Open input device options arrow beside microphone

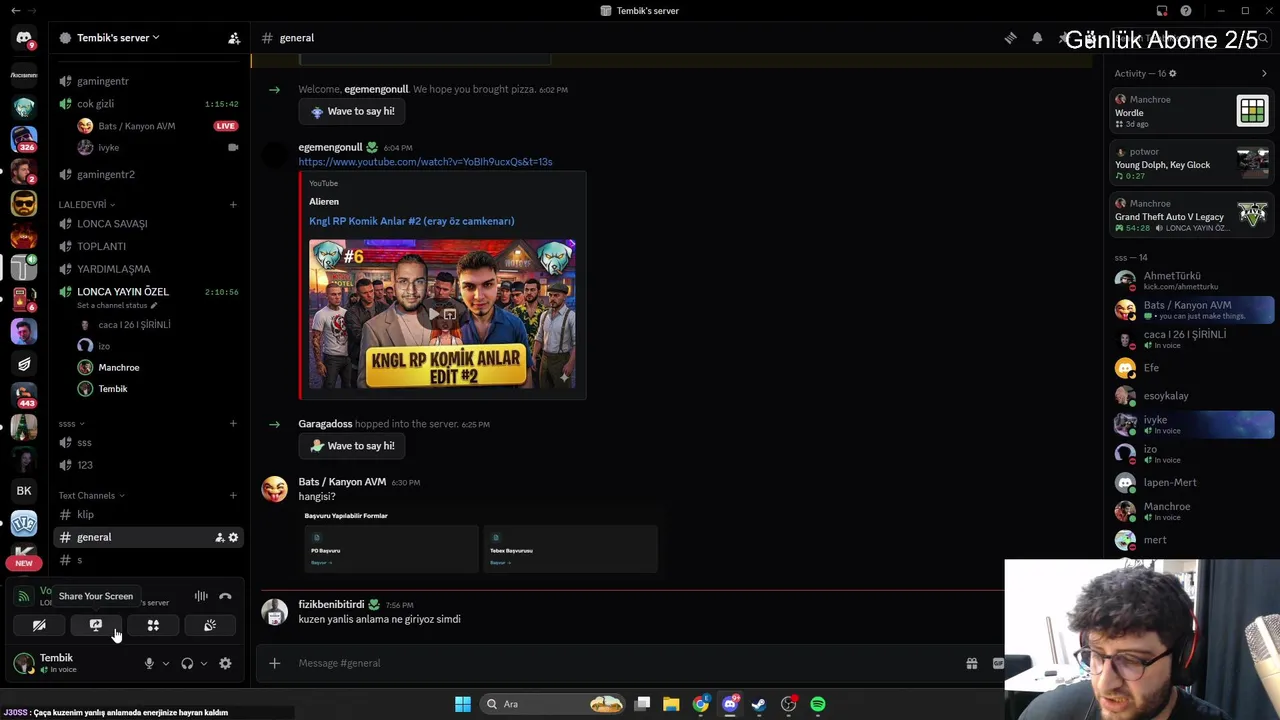tap(166, 664)
